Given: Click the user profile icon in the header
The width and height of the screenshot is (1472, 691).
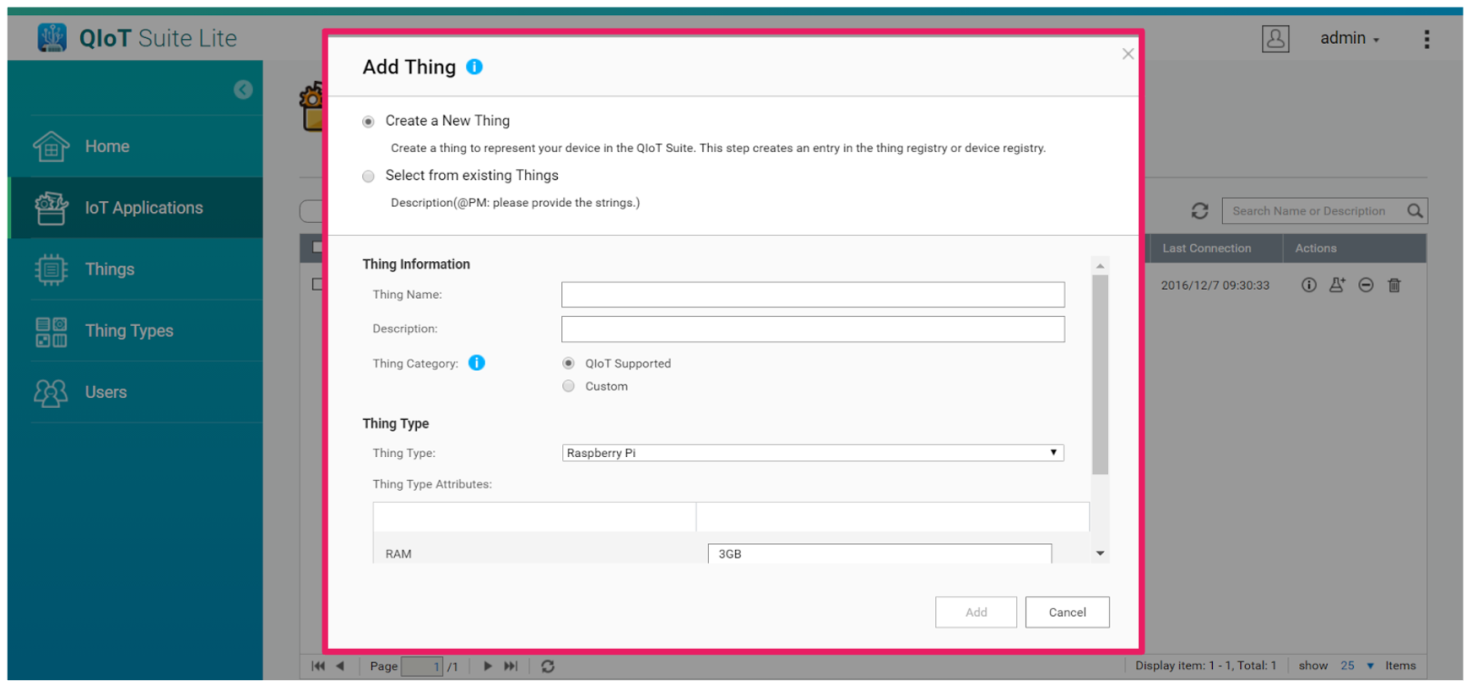Looking at the screenshot, I should [x=1275, y=38].
